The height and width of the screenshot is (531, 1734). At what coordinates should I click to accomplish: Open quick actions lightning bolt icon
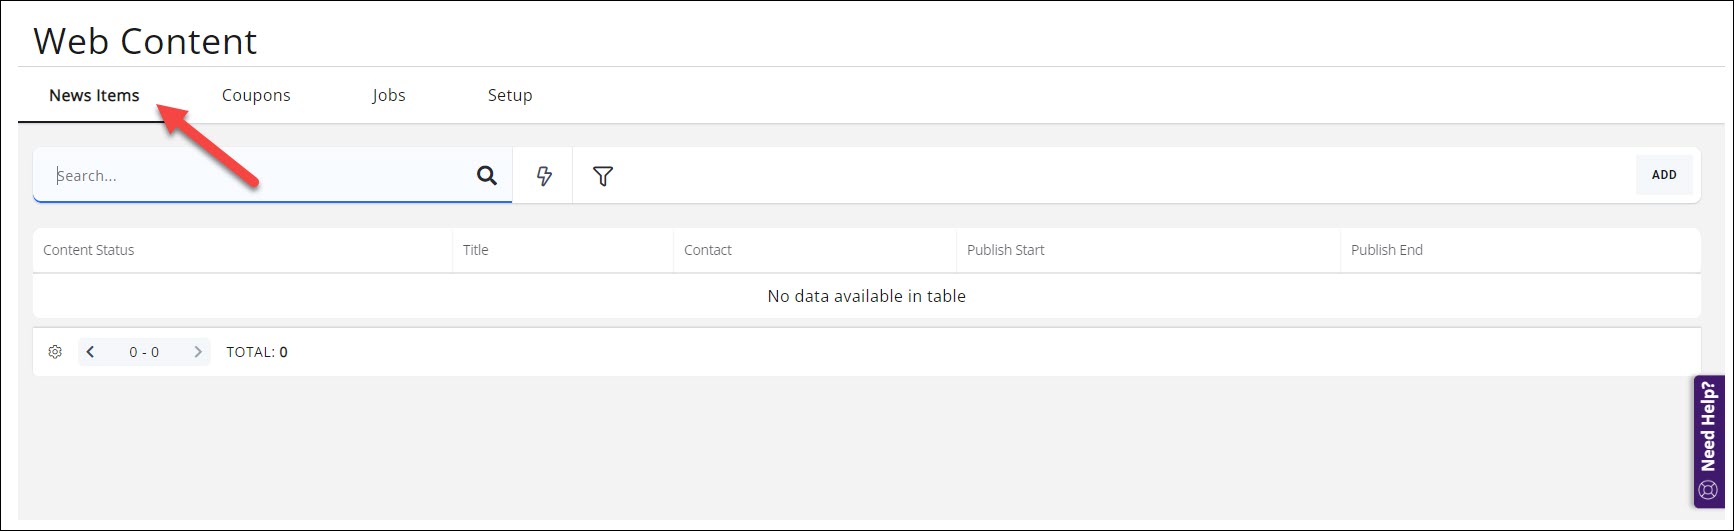point(544,176)
